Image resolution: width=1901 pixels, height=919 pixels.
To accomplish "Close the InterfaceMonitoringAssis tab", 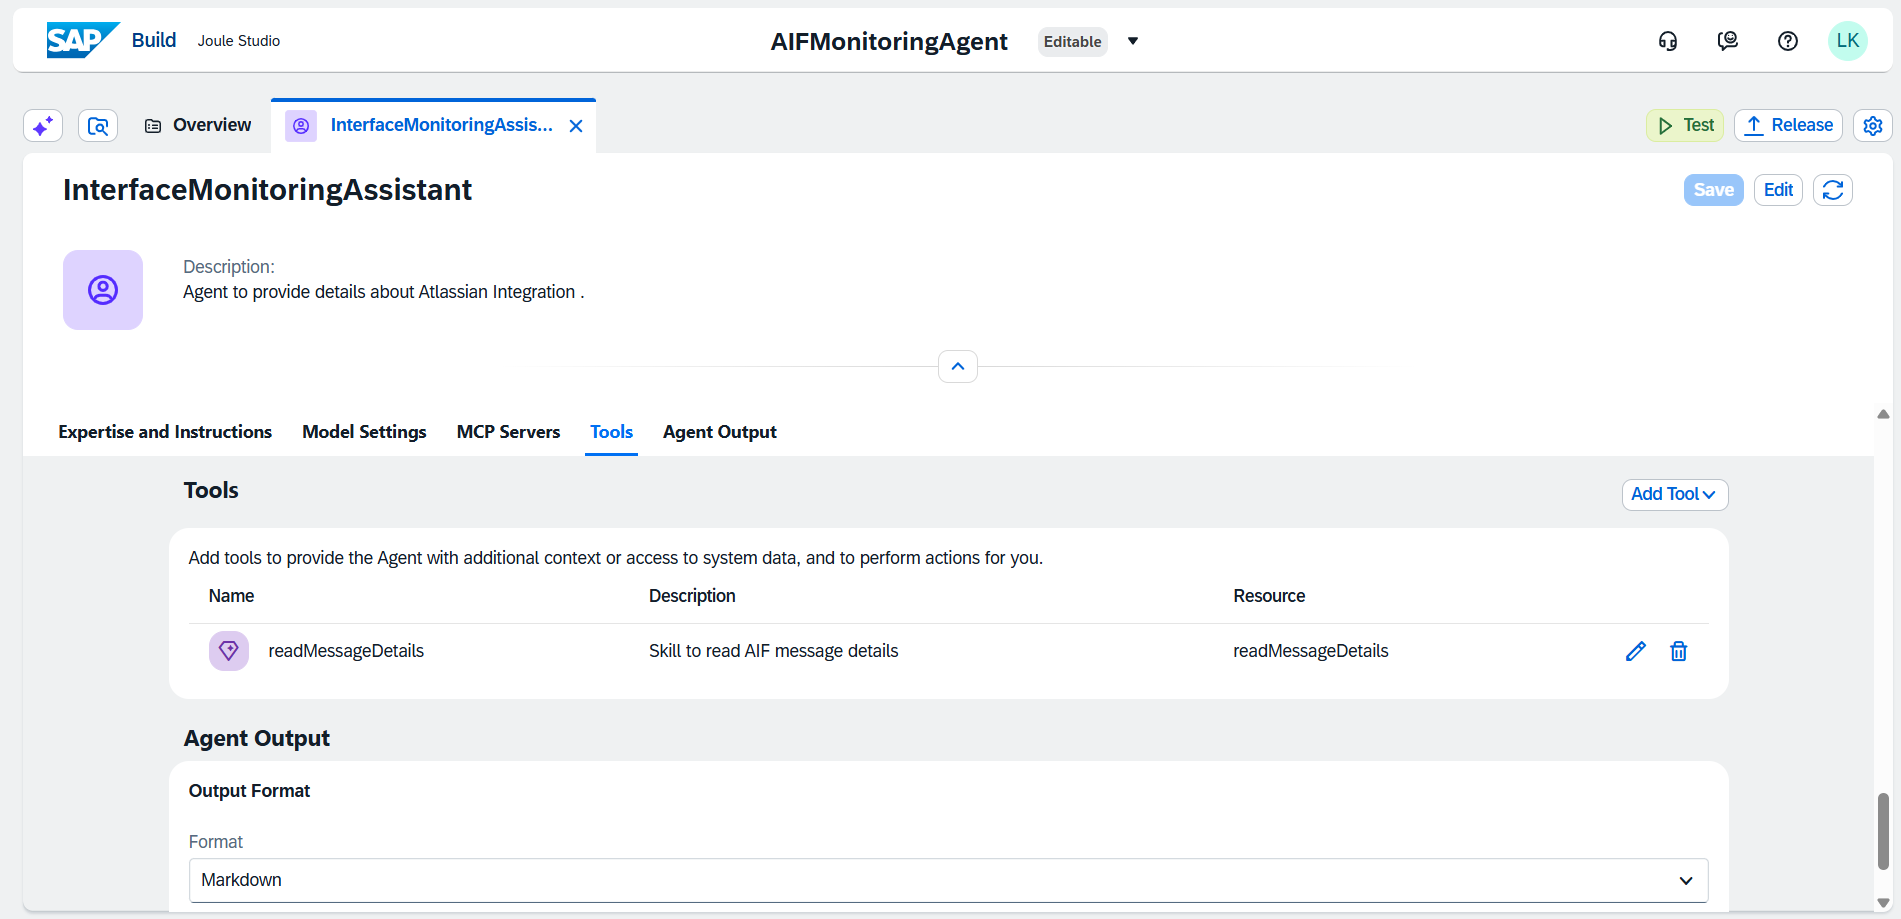I will (576, 126).
